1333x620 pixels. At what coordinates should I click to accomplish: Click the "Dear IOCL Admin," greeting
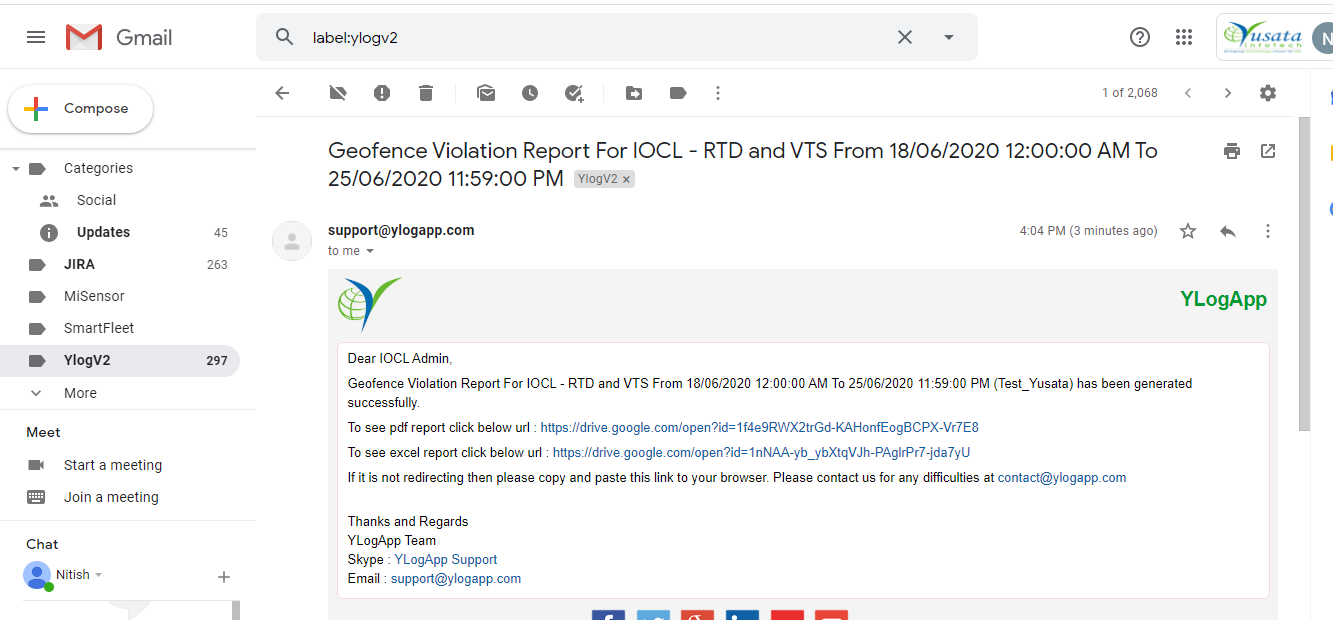(x=400, y=358)
